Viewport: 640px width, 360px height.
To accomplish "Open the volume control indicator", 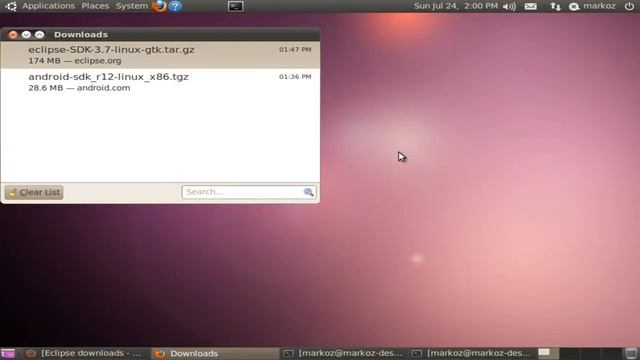I will click(509, 6).
